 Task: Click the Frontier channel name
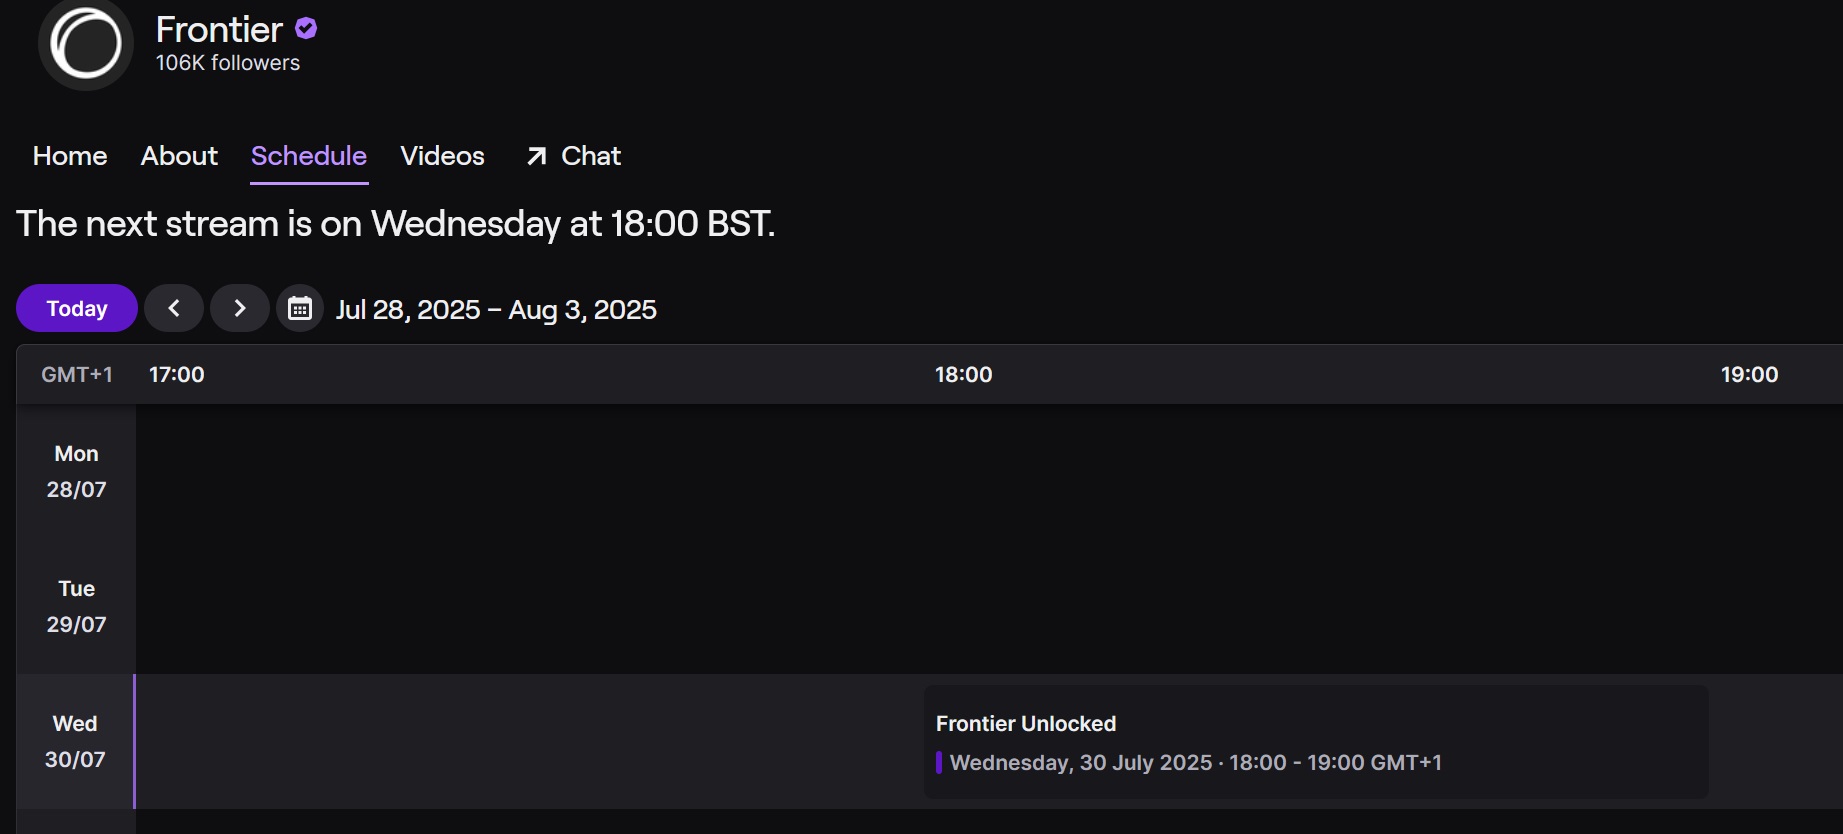tap(219, 30)
